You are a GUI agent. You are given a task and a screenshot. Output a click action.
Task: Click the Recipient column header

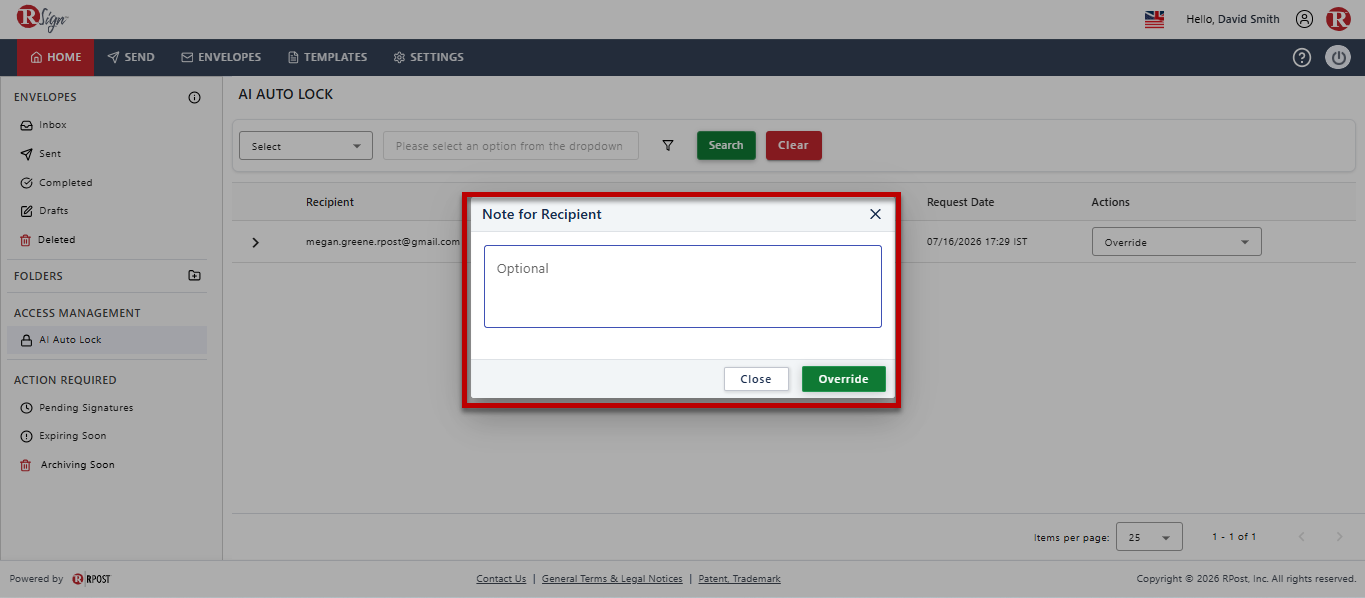pyautogui.click(x=330, y=202)
